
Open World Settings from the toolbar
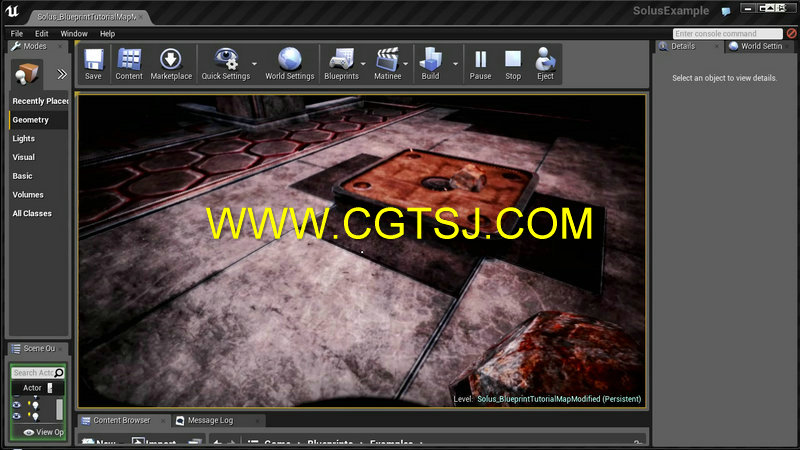289,64
